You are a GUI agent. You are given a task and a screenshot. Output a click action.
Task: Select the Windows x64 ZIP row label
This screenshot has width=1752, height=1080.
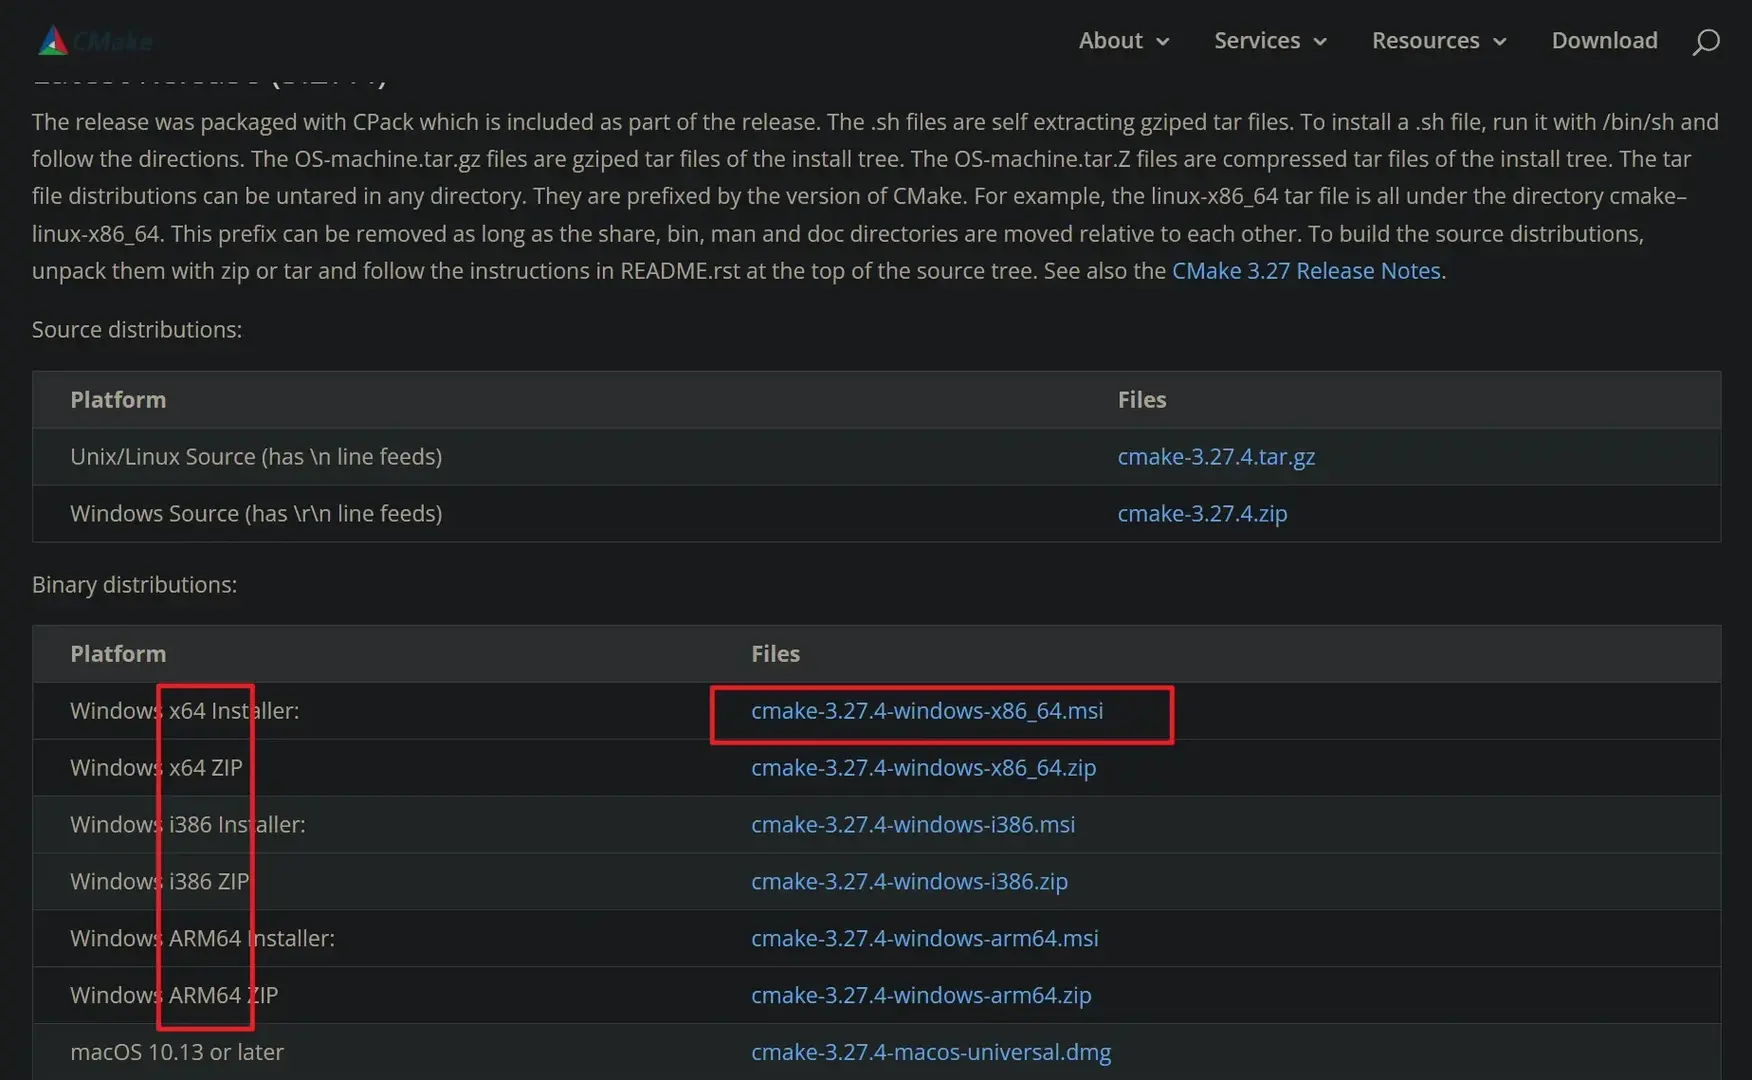[156, 768]
